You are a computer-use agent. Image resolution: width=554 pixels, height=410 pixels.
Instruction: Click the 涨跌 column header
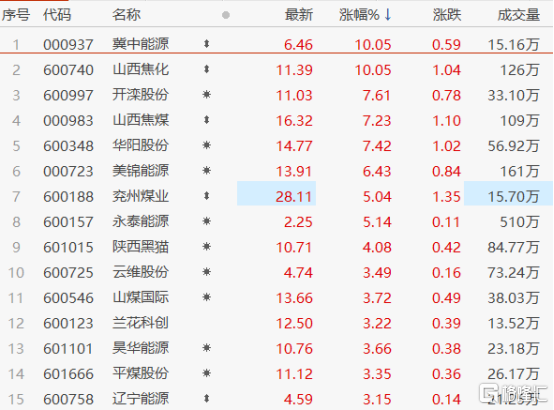pyautogui.click(x=447, y=15)
